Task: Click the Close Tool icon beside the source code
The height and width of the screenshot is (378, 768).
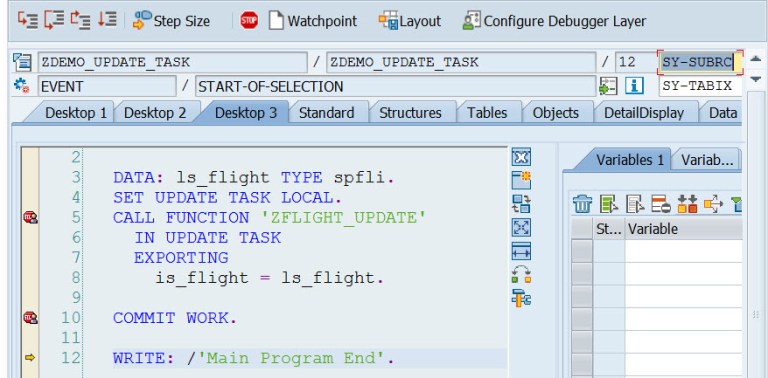Action: (x=521, y=157)
